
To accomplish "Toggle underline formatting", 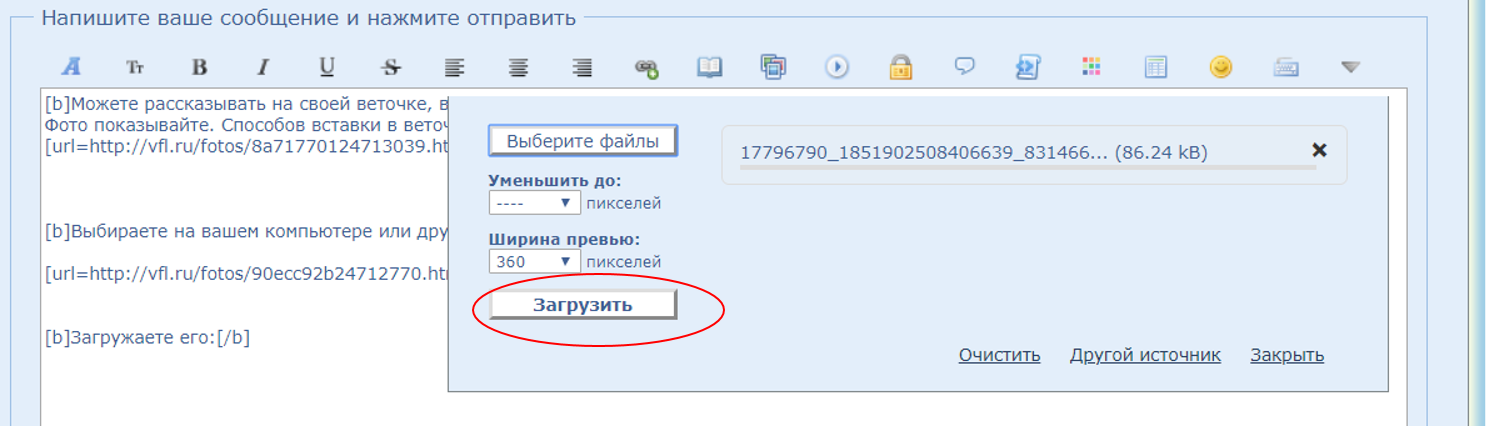I will 326,67.
